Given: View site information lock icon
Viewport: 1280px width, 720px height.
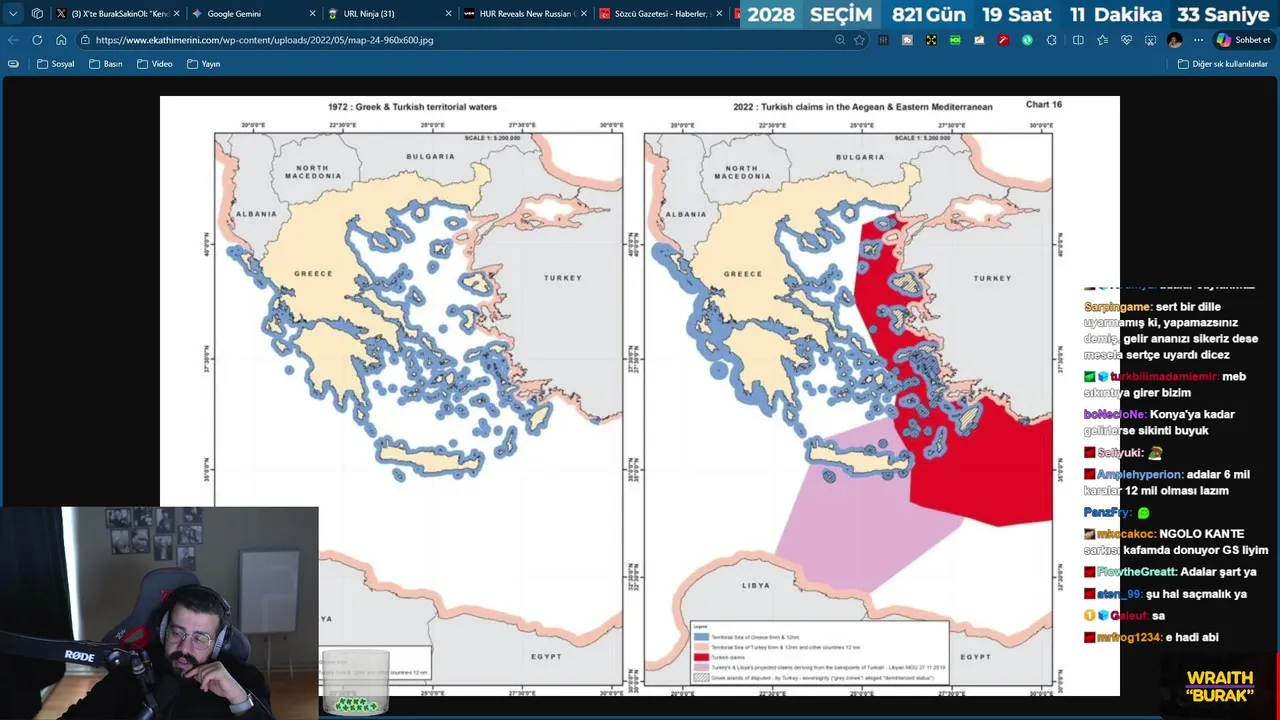Looking at the screenshot, I should [86, 40].
